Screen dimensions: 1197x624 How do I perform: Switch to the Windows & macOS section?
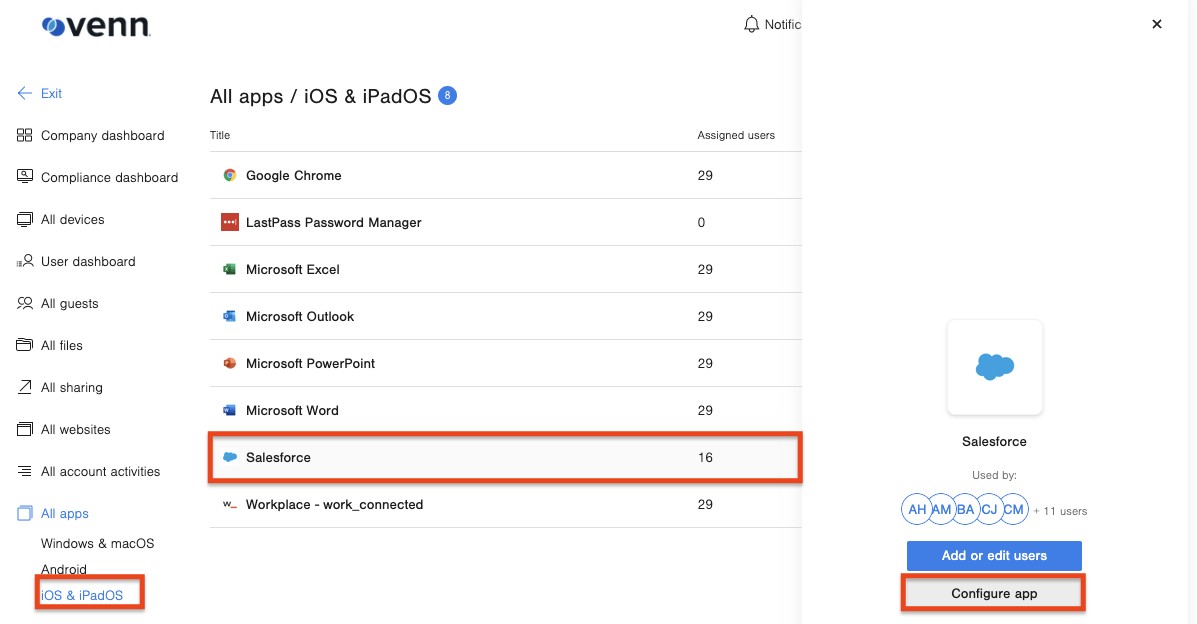coord(97,543)
